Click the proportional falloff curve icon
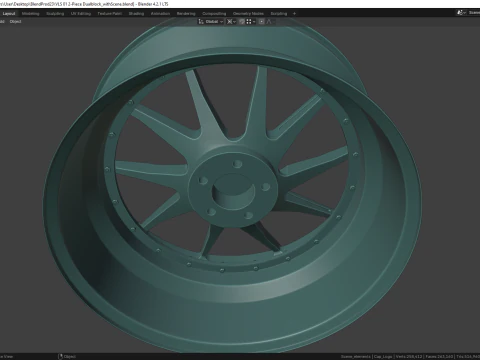The image size is (480, 360). pos(269,22)
